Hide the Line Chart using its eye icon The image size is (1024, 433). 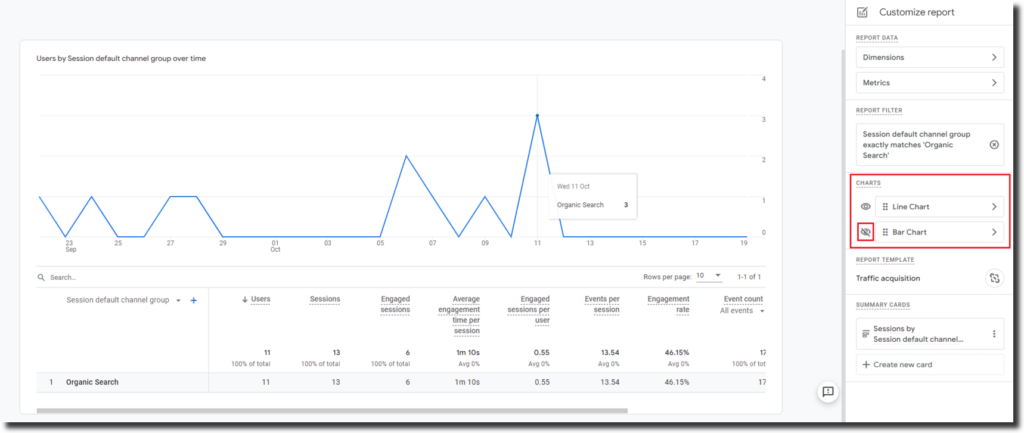pyautogui.click(x=866, y=207)
